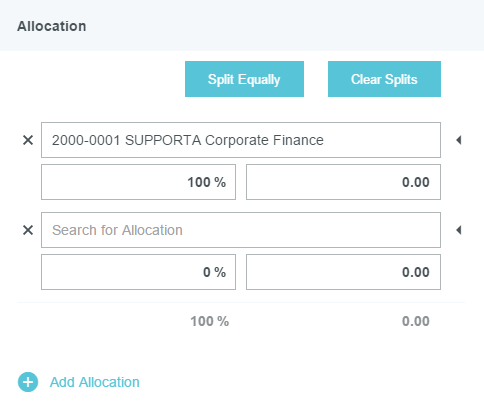Expand arrow beside Search for Allocation field

[x=459, y=230]
